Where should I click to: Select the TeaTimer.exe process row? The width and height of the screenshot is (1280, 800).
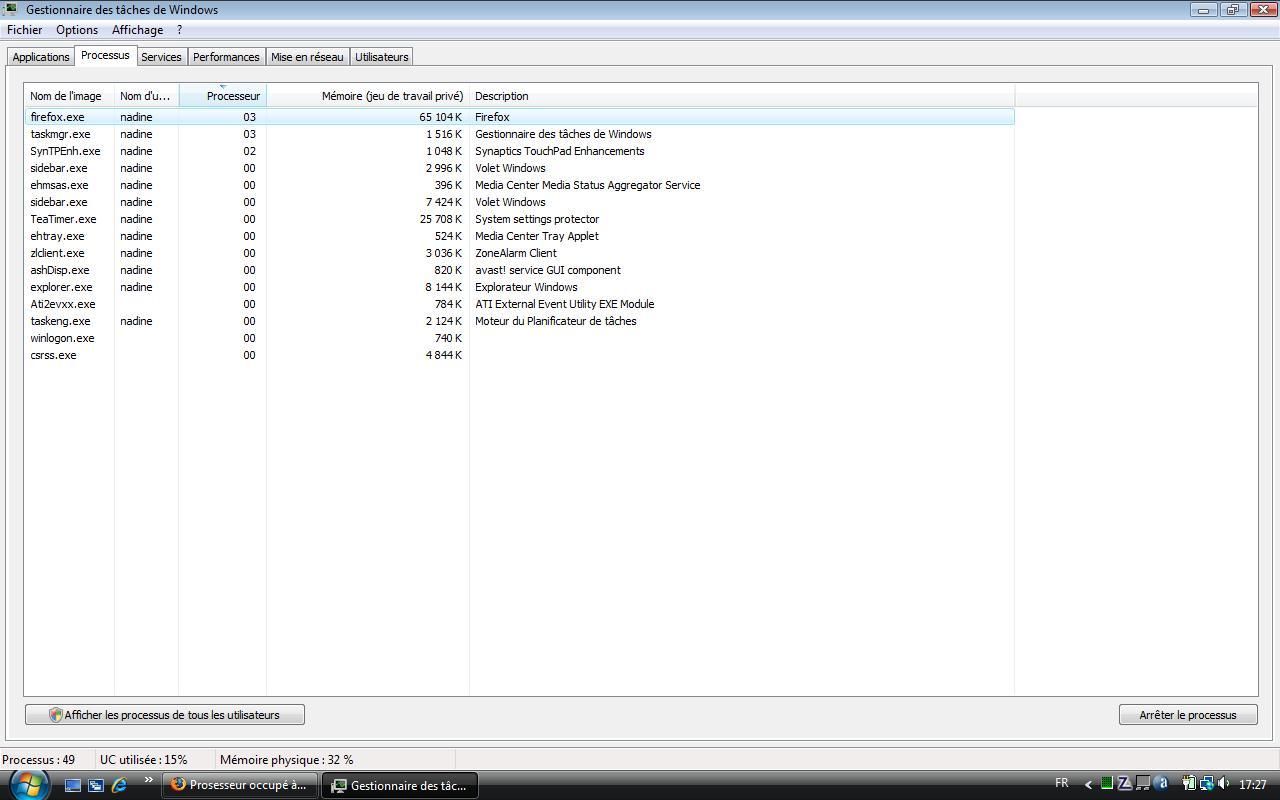click(x=520, y=219)
